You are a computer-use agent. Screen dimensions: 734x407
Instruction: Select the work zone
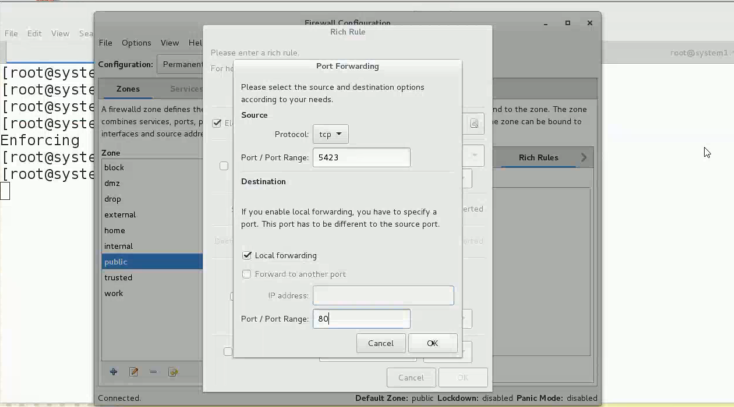coord(152,293)
